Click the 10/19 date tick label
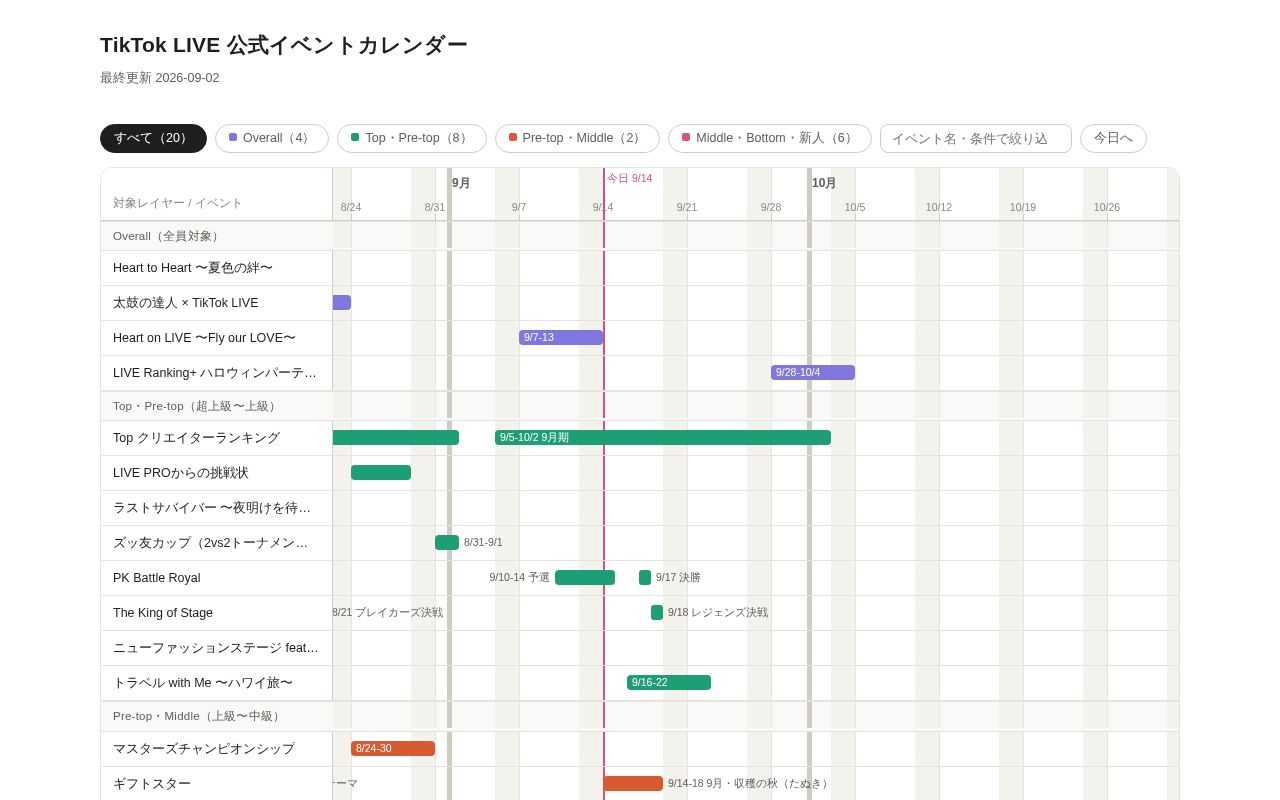The width and height of the screenshot is (1280, 800). (1023, 208)
